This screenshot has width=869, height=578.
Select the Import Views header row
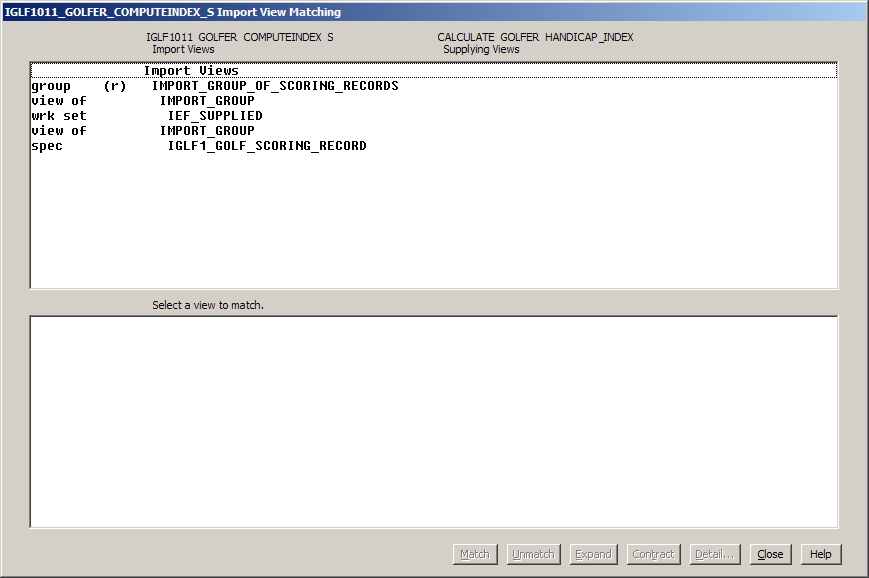point(434,70)
